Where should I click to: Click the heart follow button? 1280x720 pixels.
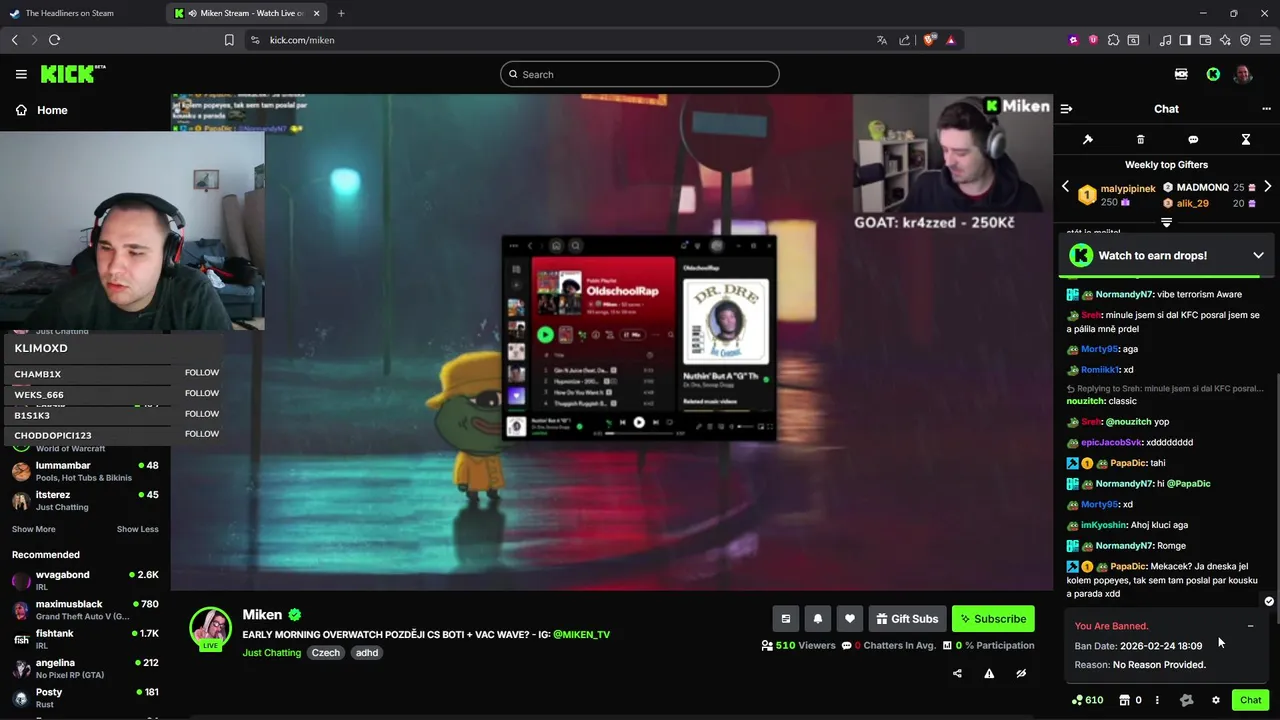point(850,619)
